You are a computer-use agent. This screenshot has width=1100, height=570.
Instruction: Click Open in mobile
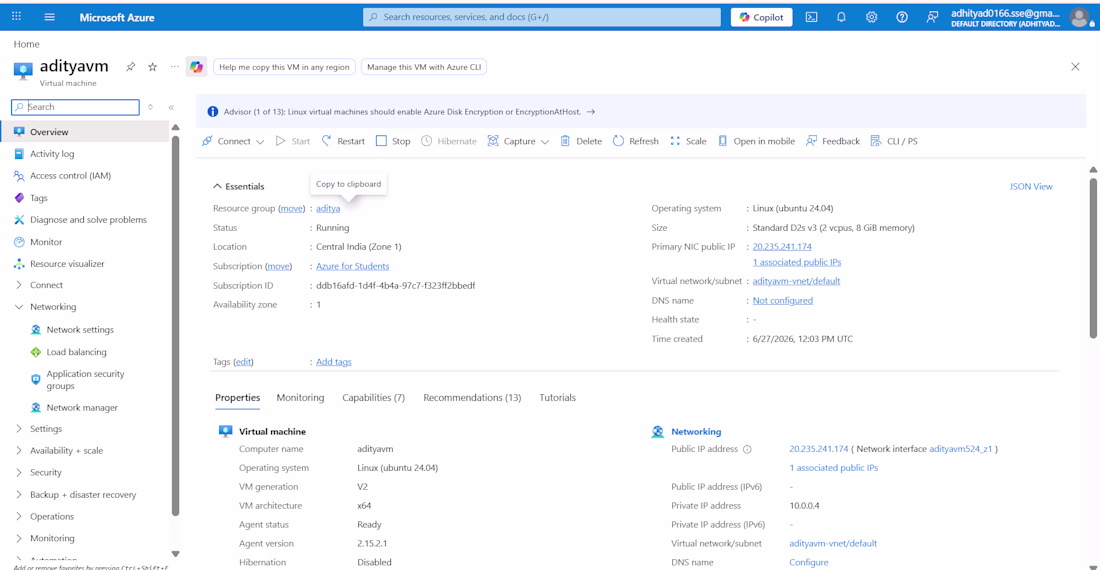click(756, 141)
